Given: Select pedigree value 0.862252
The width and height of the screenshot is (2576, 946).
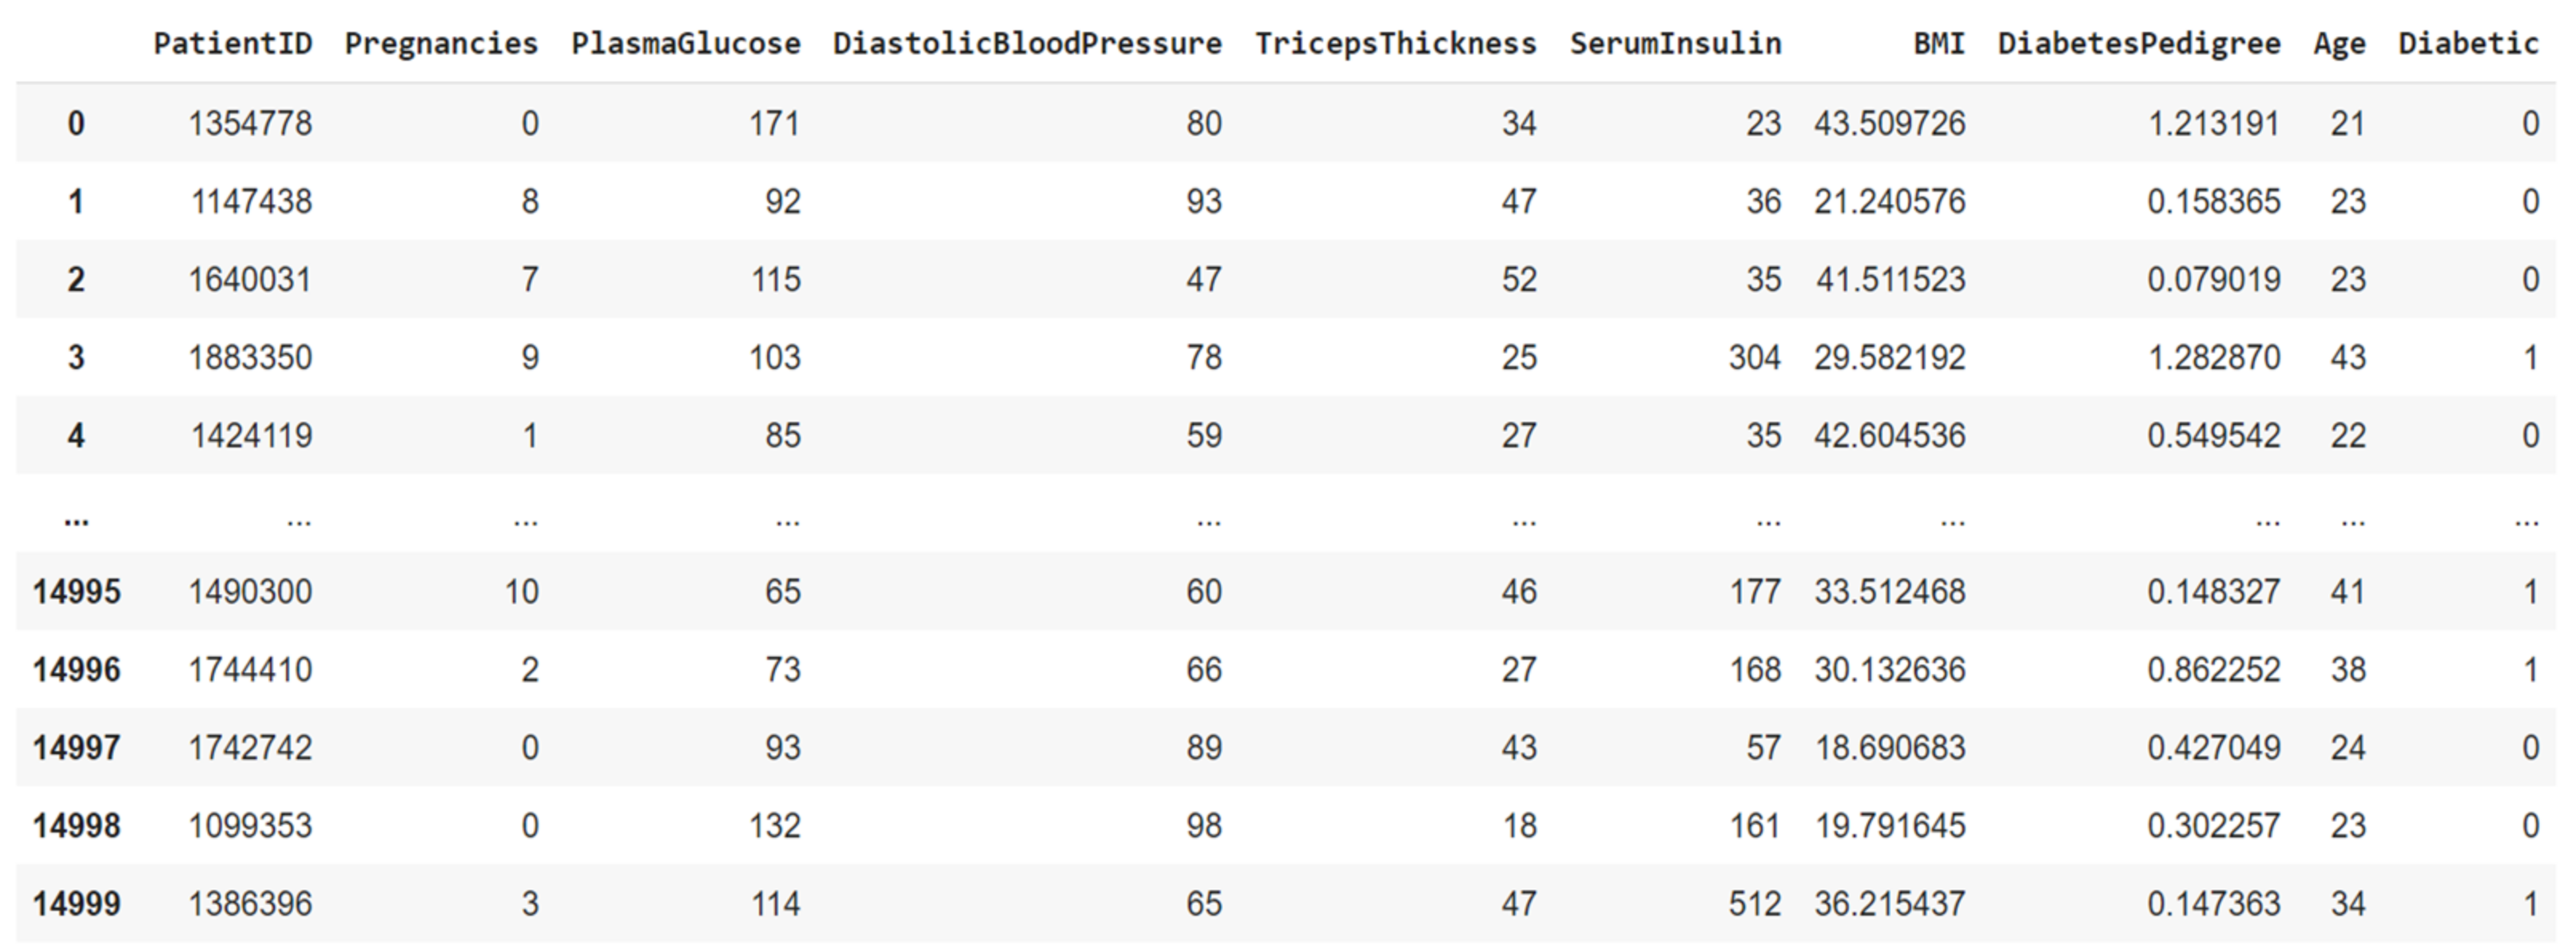Looking at the screenshot, I should tap(2213, 669).
